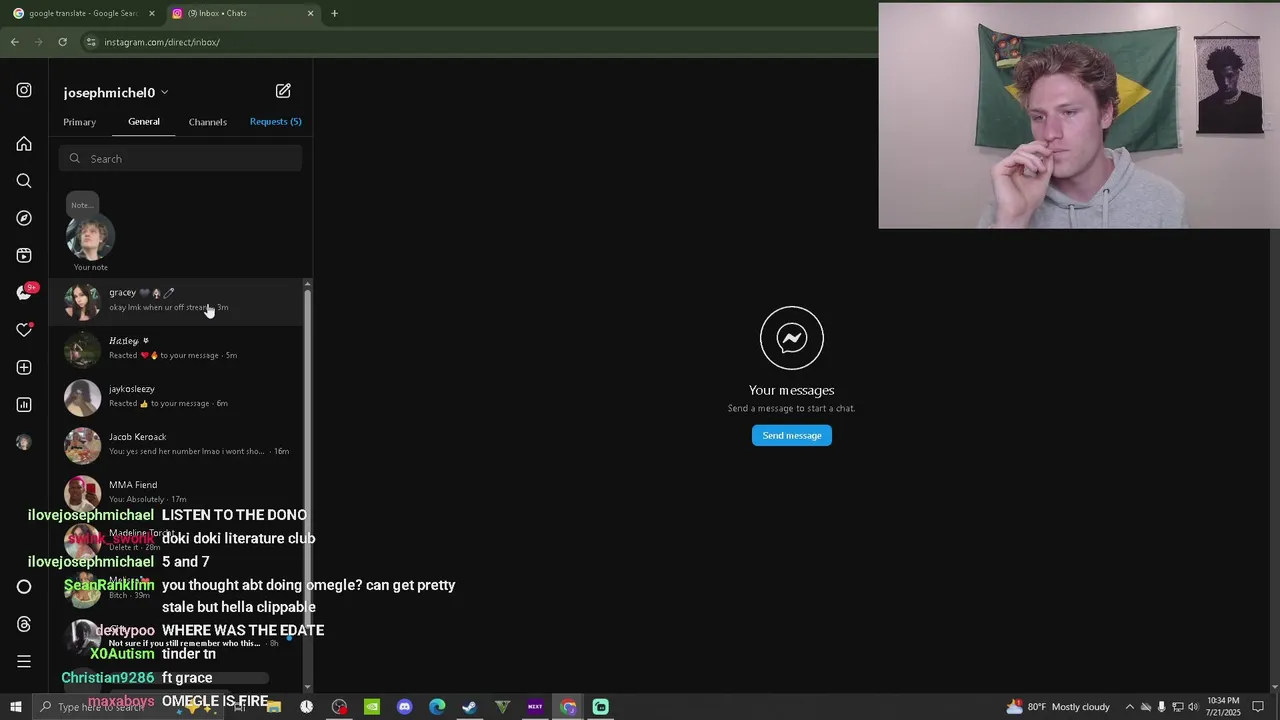Screen dimensions: 1280x720
Task: Close the google translate tab
Action: (152, 13)
